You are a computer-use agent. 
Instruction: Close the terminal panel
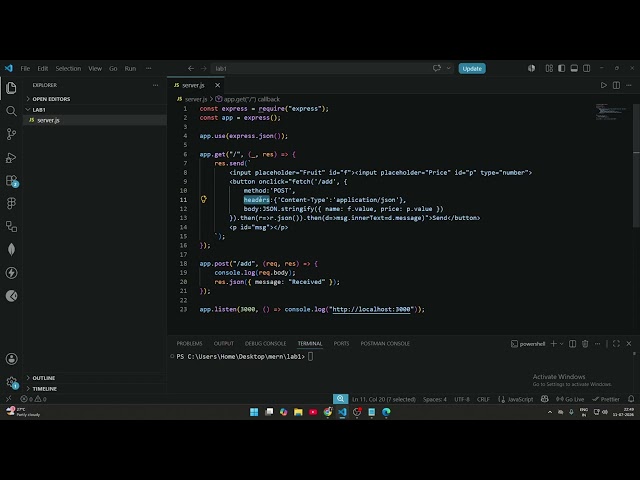tap(629, 344)
